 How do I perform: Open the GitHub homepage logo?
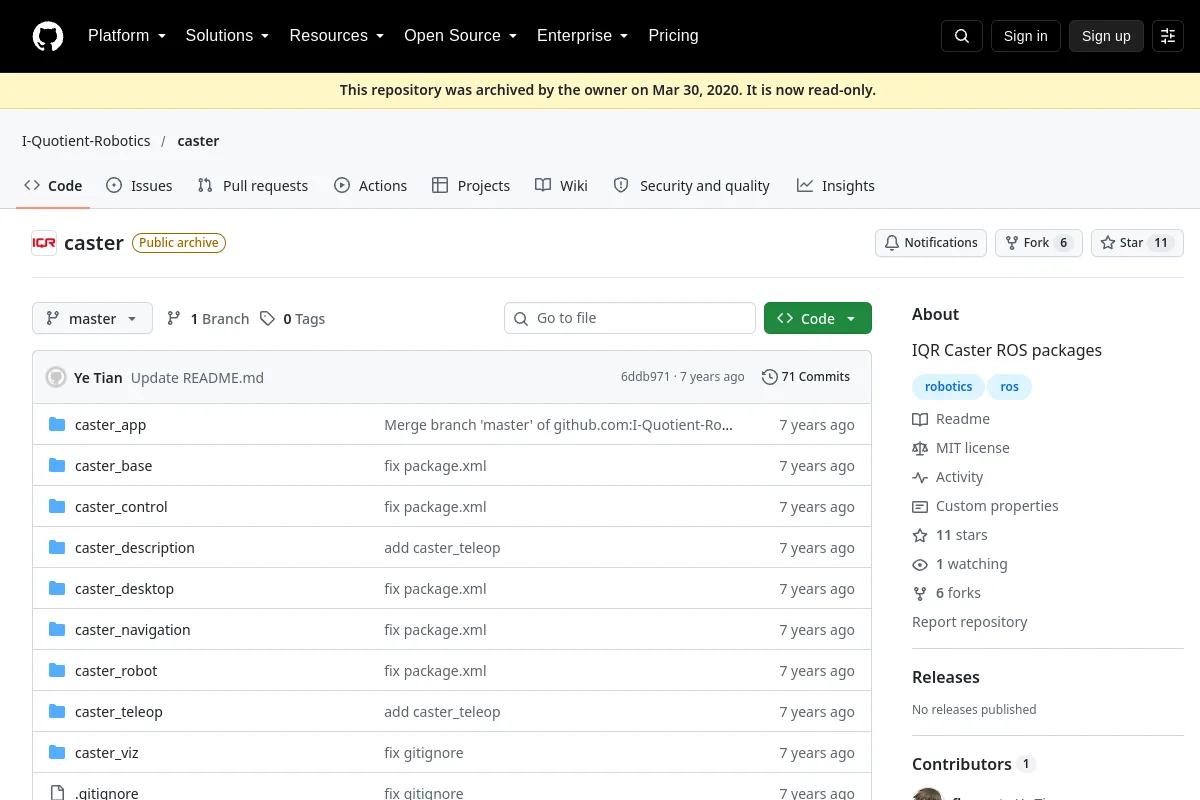pos(48,36)
